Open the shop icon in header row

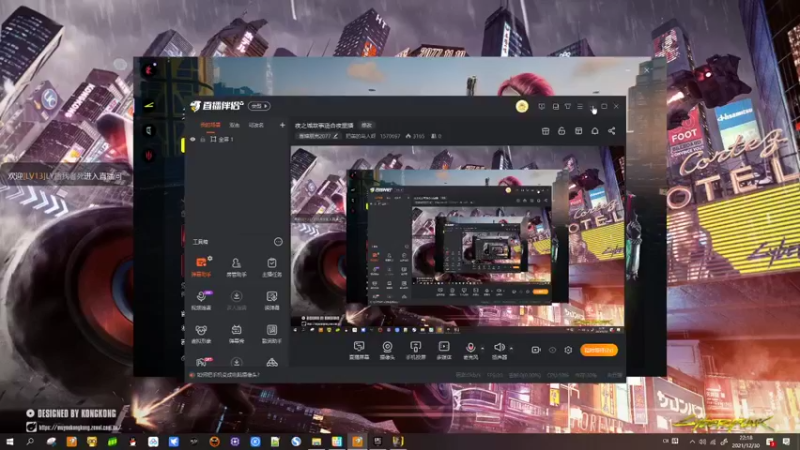pyautogui.click(x=545, y=131)
